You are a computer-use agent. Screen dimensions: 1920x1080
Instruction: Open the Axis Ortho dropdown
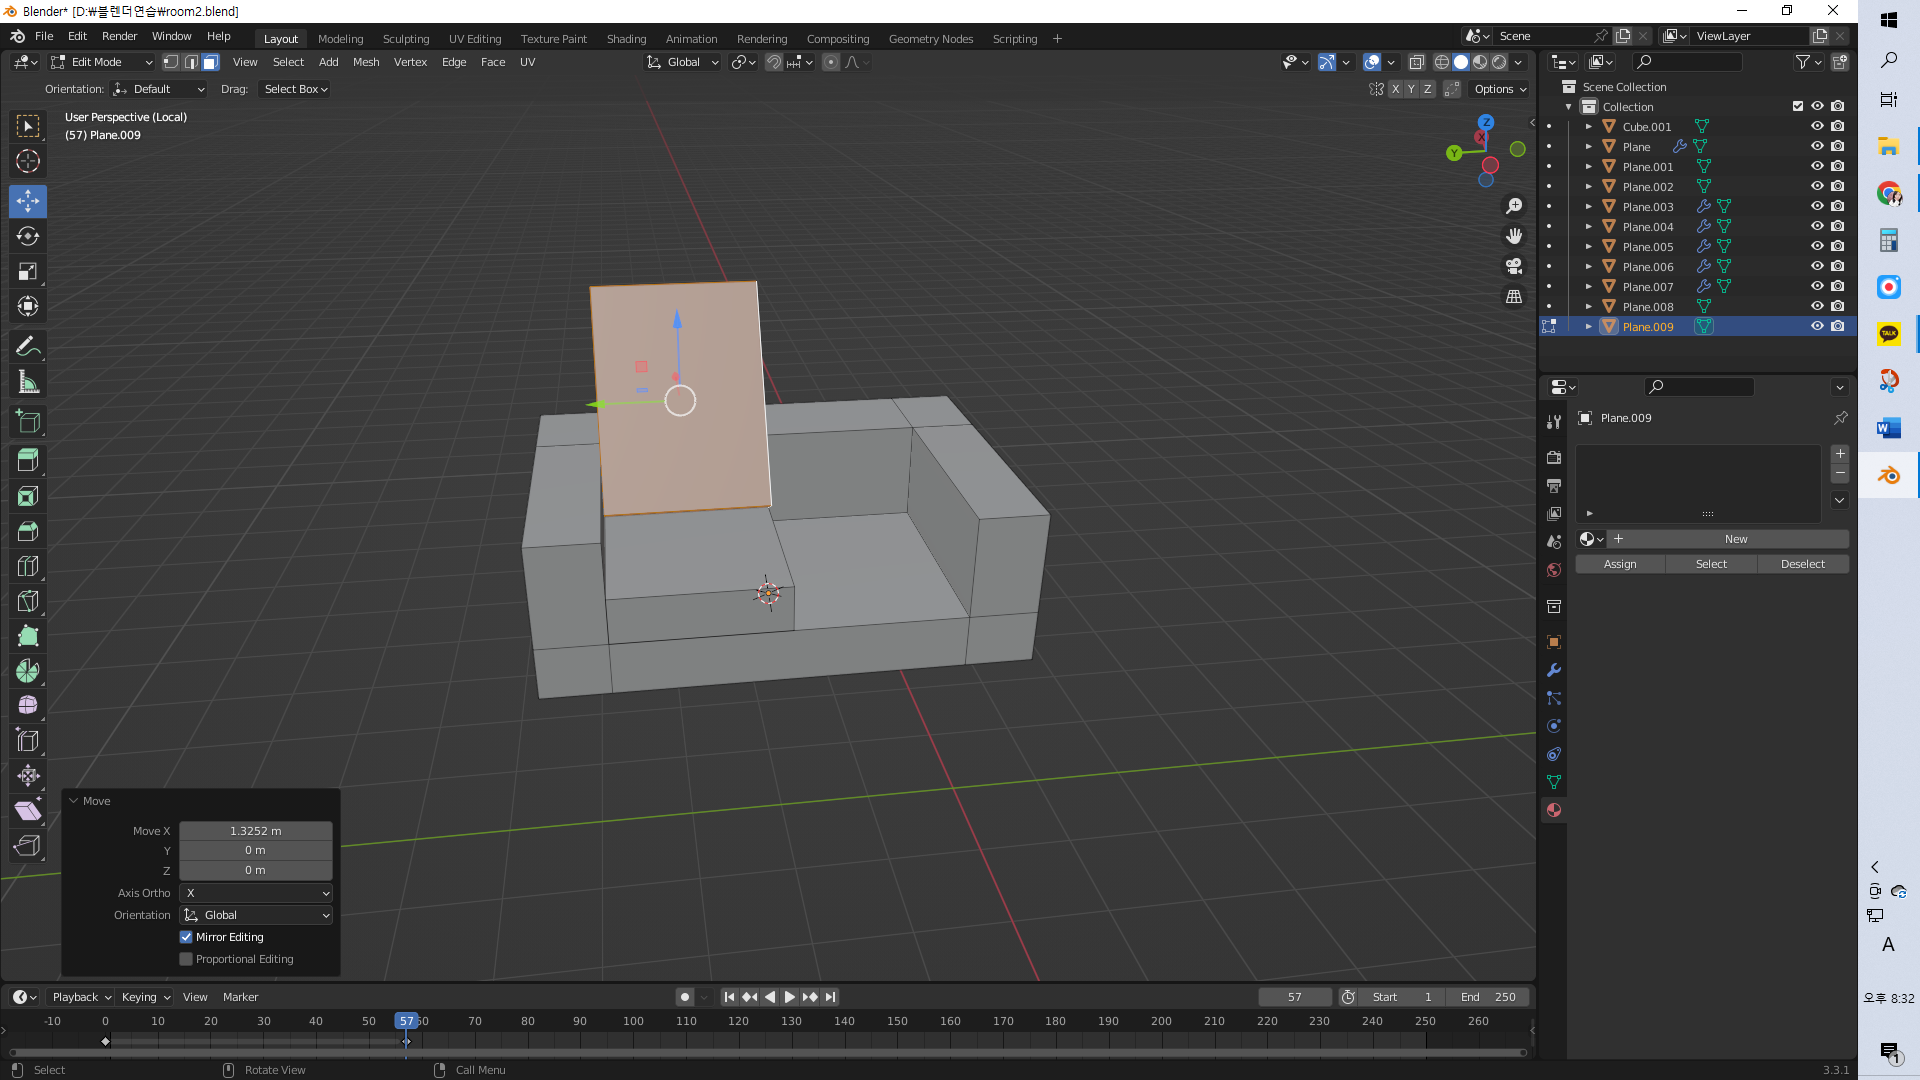point(256,893)
